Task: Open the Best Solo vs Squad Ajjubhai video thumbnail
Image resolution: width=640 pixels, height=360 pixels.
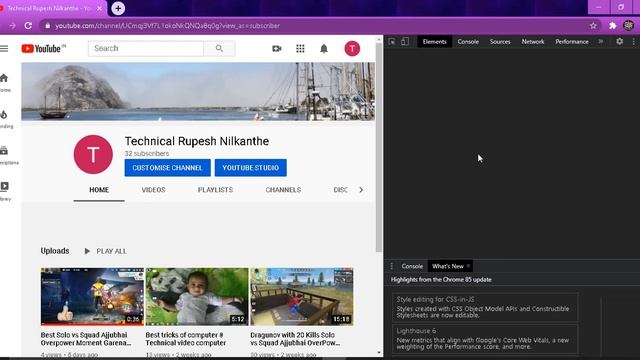Action: [x=92, y=296]
